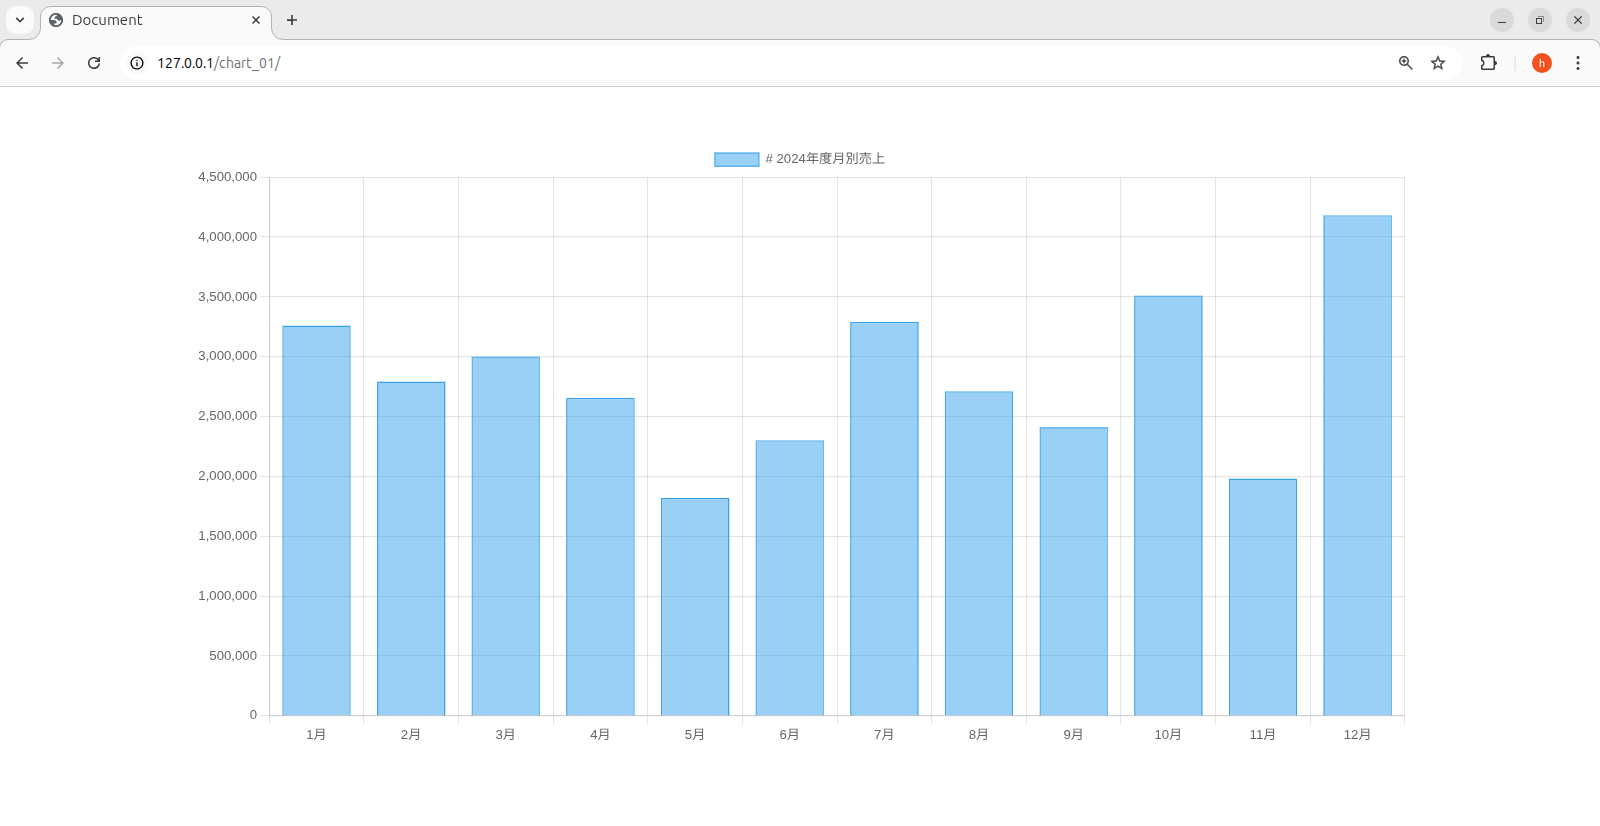Image resolution: width=1600 pixels, height=826 pixels.
Task: Close the Document tab
Action: click(256, 20)
